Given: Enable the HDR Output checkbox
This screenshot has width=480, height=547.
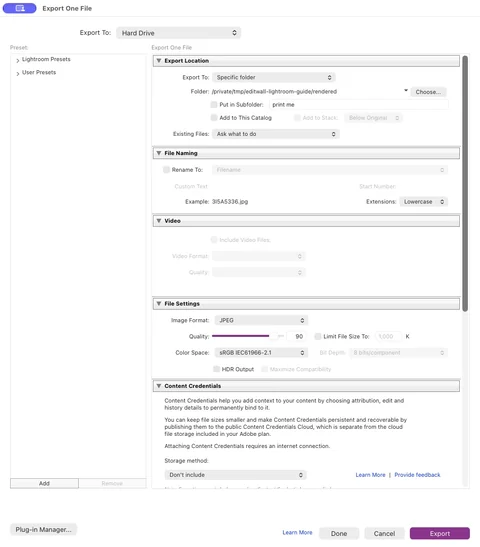Looking at the screenshot, I should (x=216, y=369).
